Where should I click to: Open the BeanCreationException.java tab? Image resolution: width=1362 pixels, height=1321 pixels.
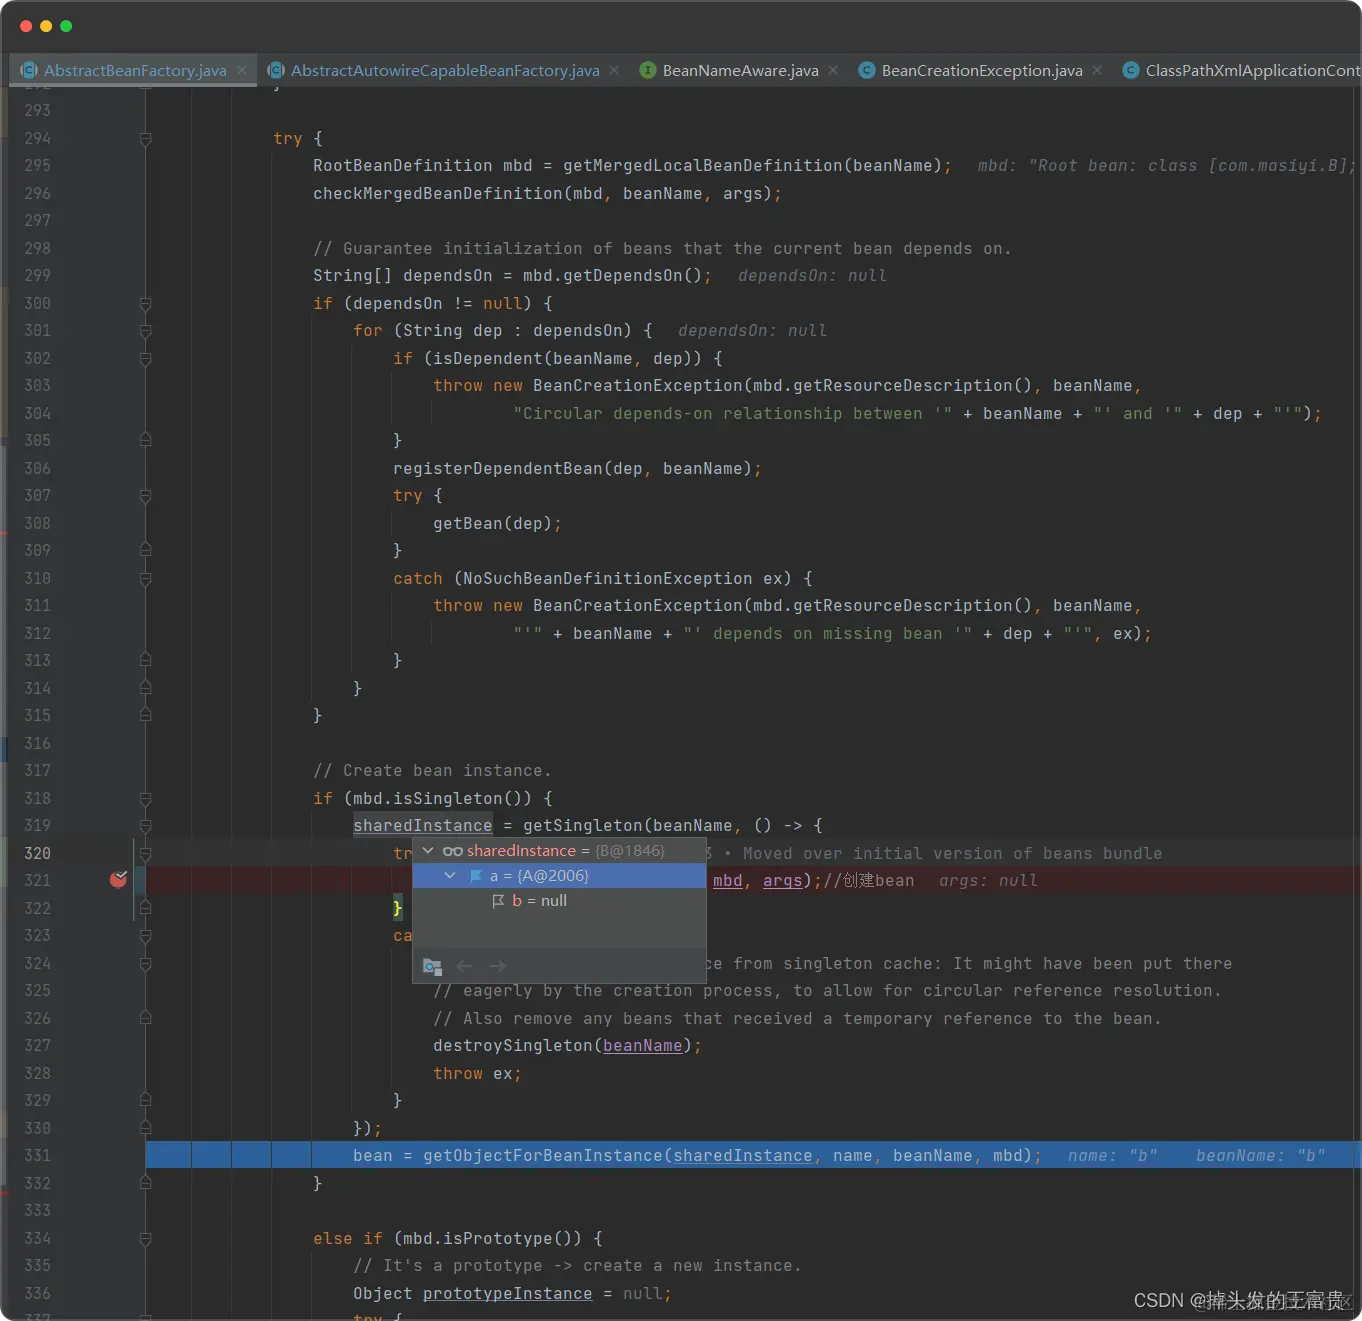pyautogui.click(x=982, y=70)
